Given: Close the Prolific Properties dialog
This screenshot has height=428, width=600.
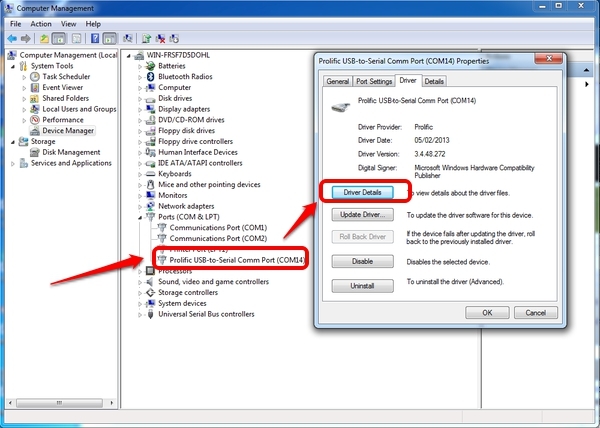Looking at the screenshot, I should click(549, 59).
